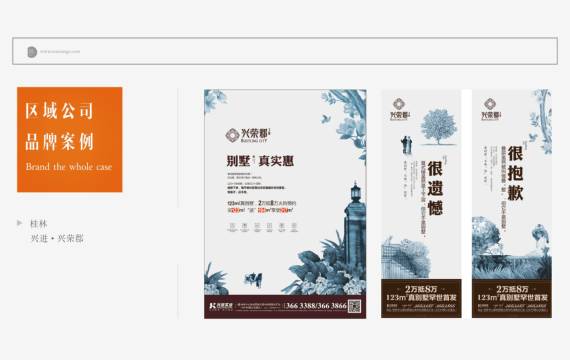Click the phone number 366 3388/366 3866
The image size is (570, 360).
316,306
